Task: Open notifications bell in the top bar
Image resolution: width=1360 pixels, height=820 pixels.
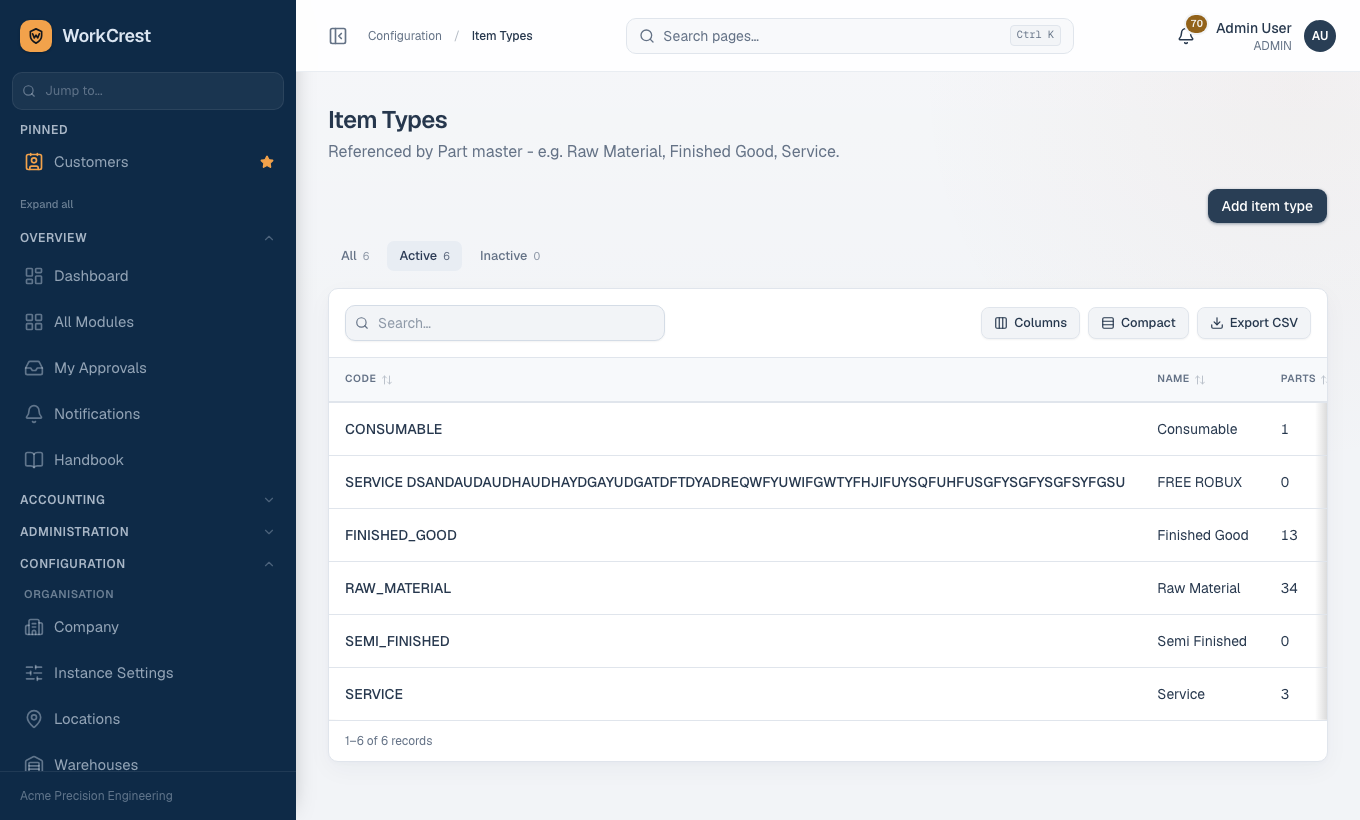Action: click(1186, 36)
